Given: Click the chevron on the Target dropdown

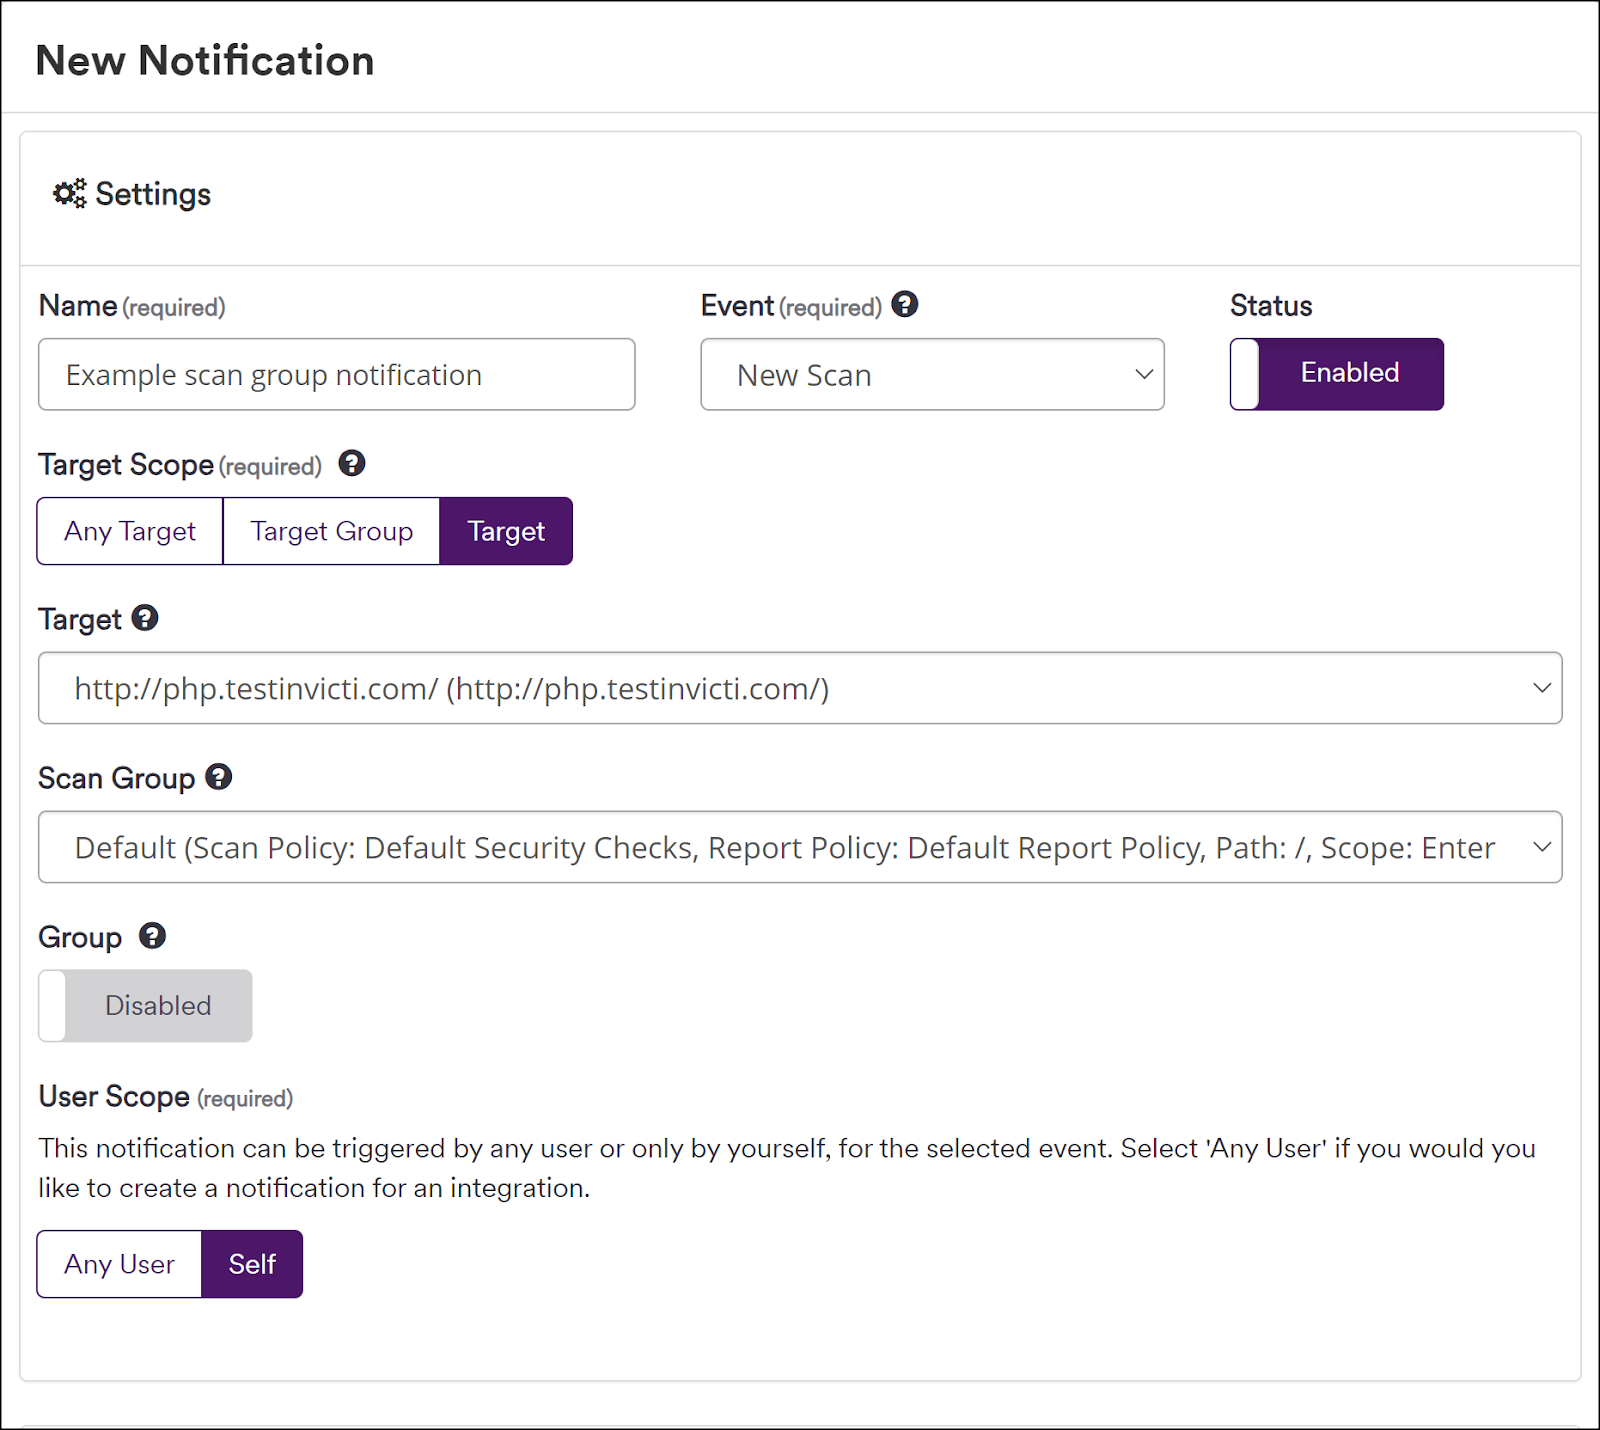Looking at the screenshot, I should (x=1541, y=688).
